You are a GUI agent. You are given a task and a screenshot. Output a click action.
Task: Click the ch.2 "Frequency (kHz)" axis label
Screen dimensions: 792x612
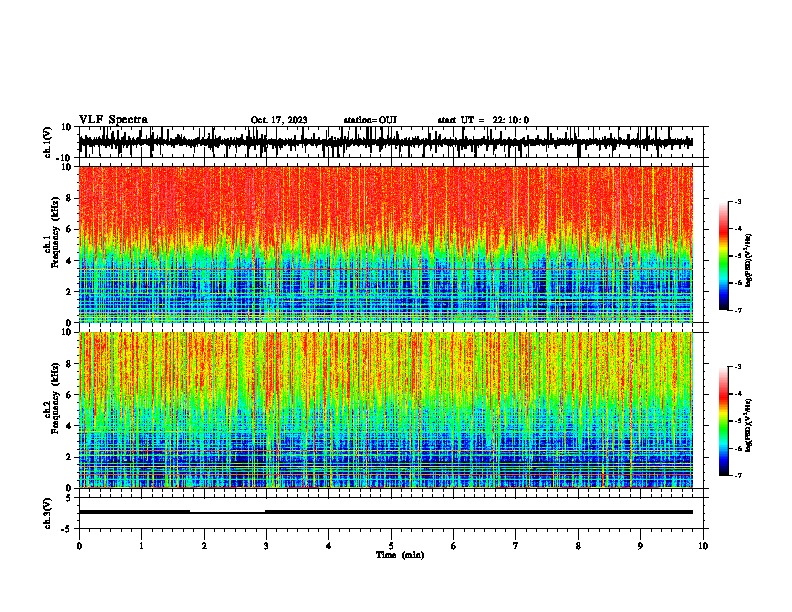tap(55, 398)
